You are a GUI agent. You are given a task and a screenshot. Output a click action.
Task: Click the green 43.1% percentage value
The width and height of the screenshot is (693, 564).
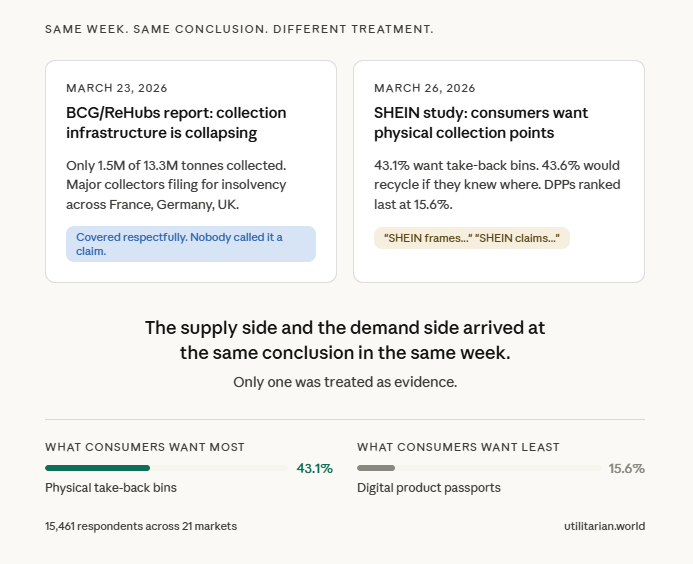[314, 468]
